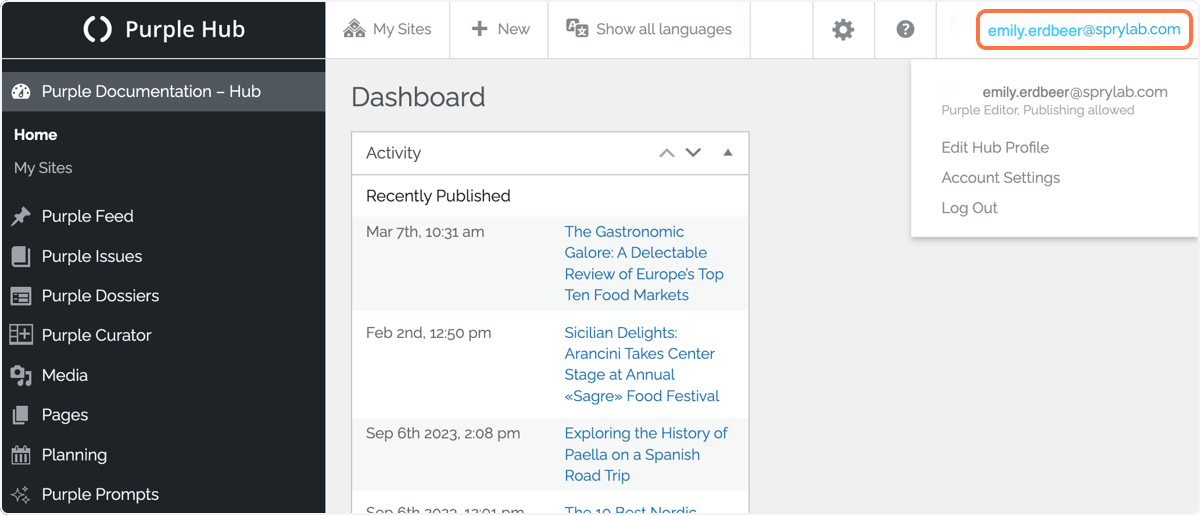Click the Activity widget title
Image resolution: width=1200 pixels, height=515 pixels.
[x=393, y=153]
